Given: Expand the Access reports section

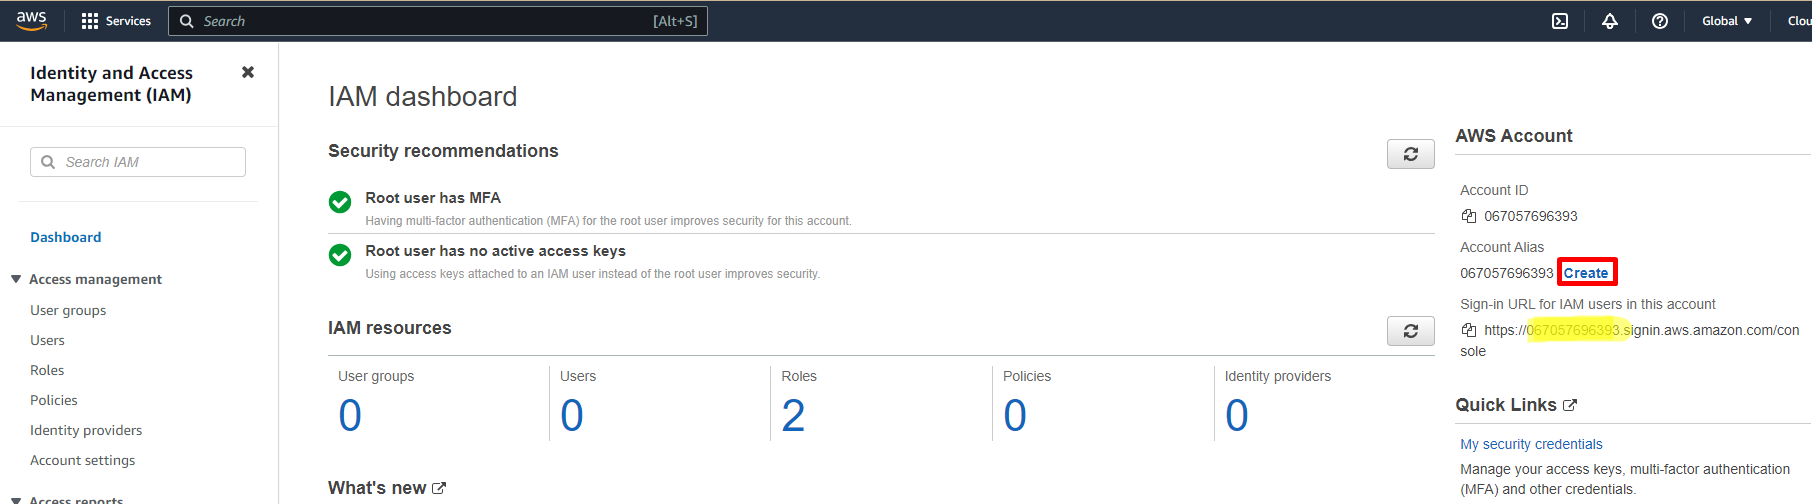Looking at the screenshot, I should [x=16, y=500].
